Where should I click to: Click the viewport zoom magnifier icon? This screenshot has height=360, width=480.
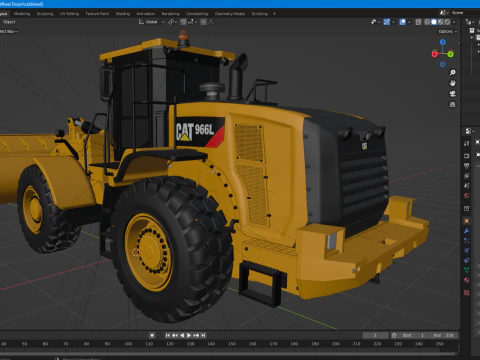pos(452,73)
